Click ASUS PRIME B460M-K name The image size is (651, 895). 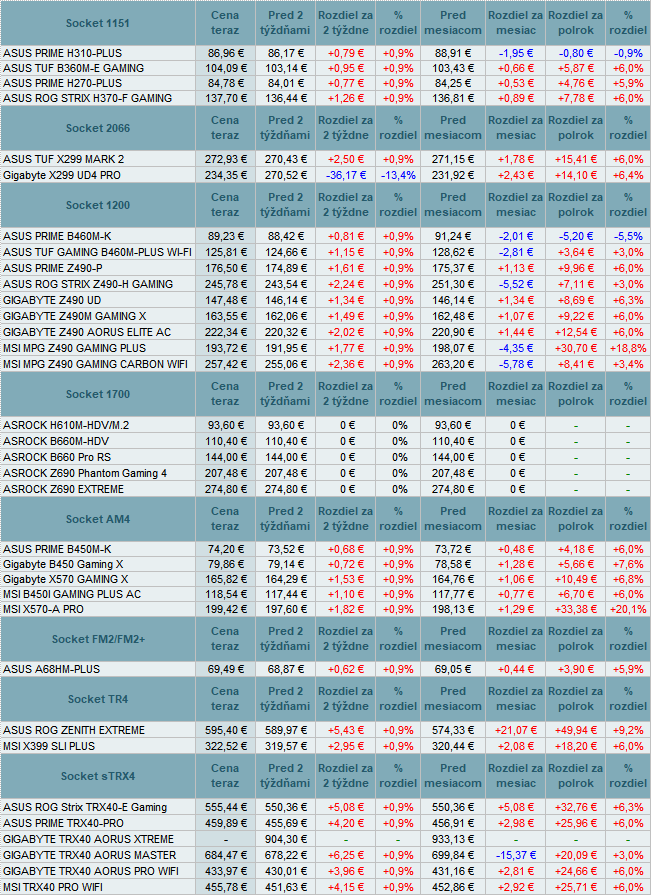[57, 236]
